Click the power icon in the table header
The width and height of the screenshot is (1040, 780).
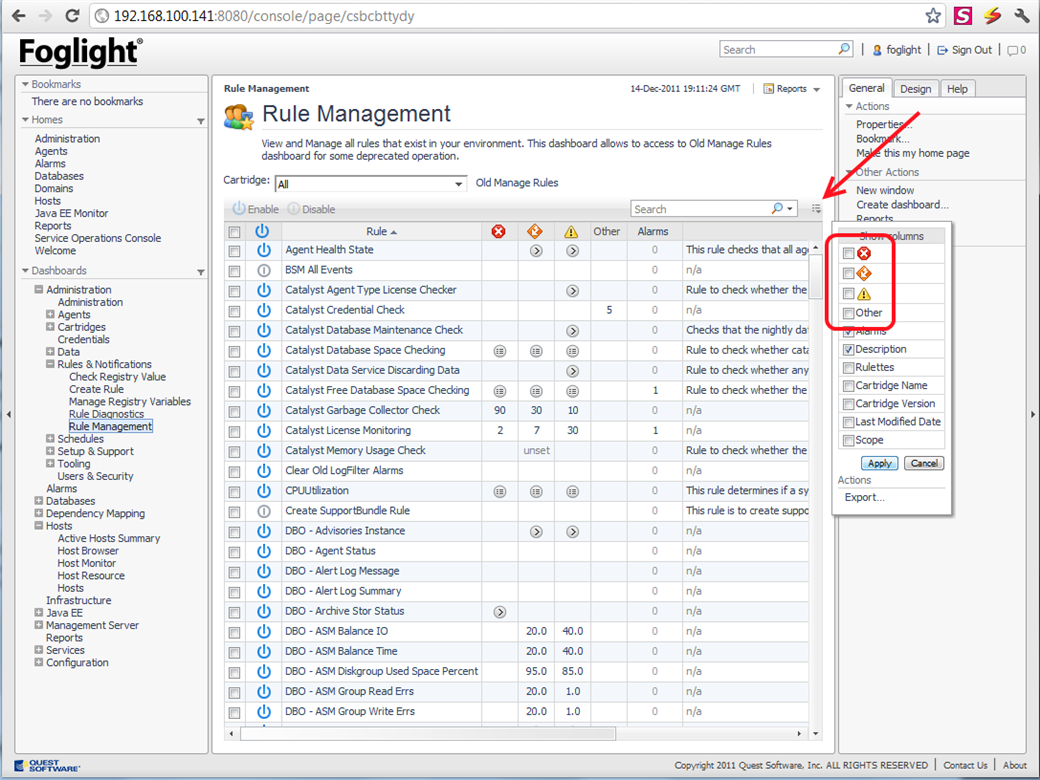pyautogui.click(x=262, y=231)
